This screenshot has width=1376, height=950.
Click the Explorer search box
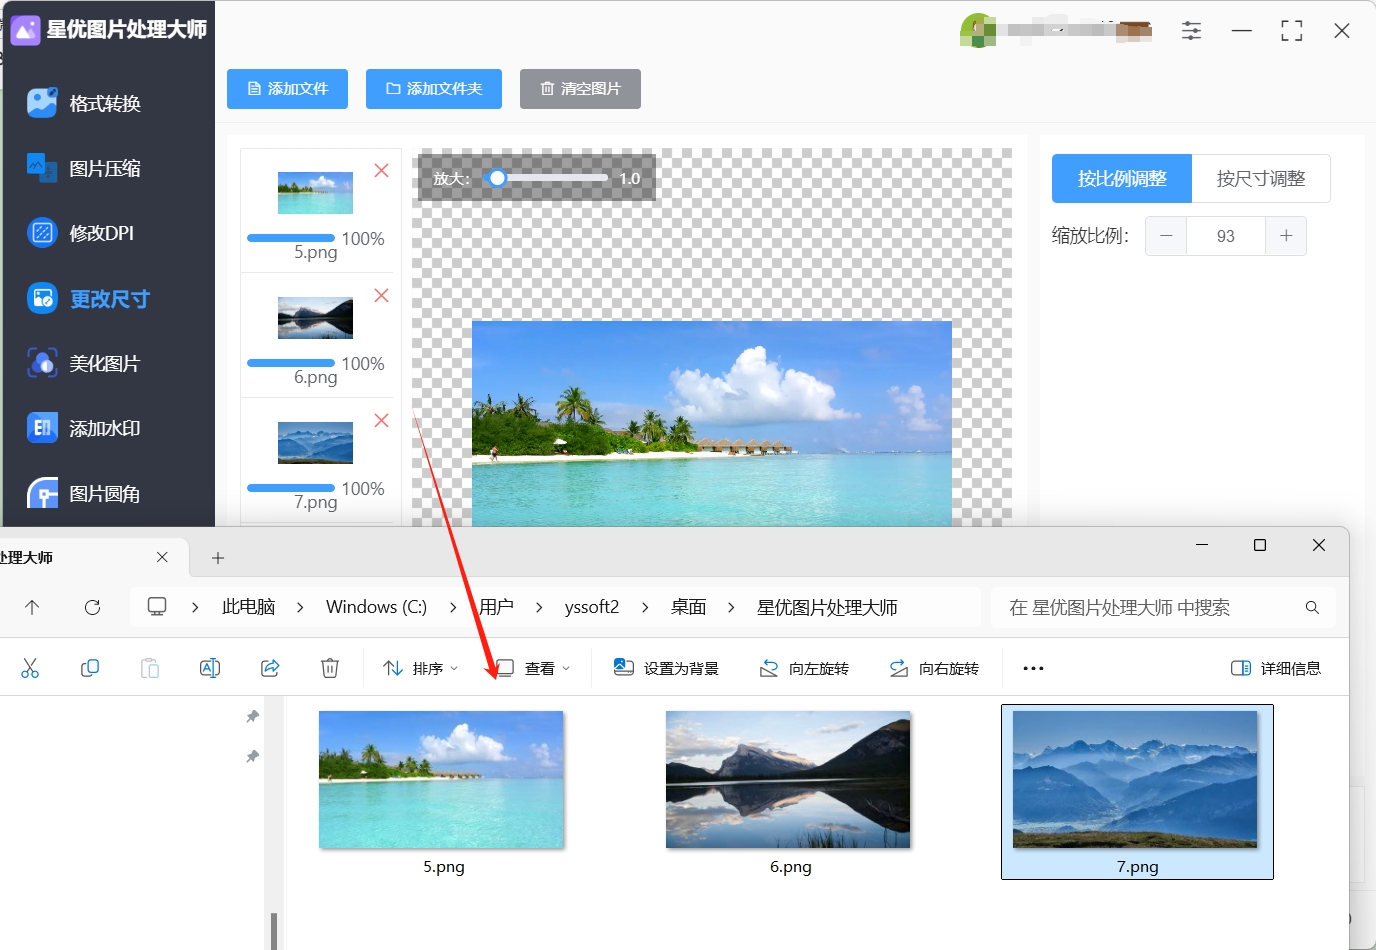tap(1163, 607)
